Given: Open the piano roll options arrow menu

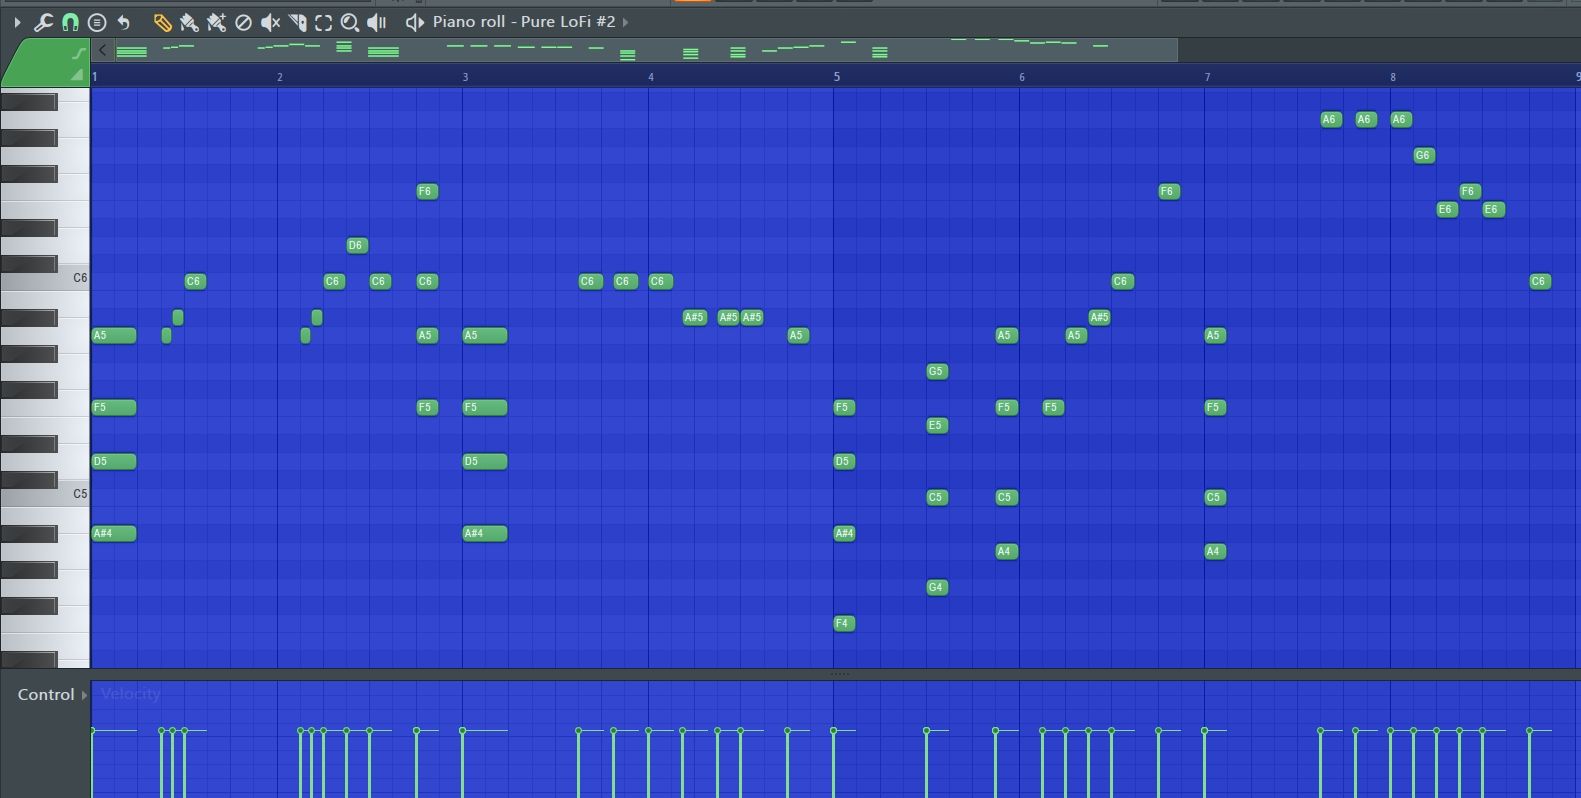Looking at the screenshot, I should pos(17,22).
